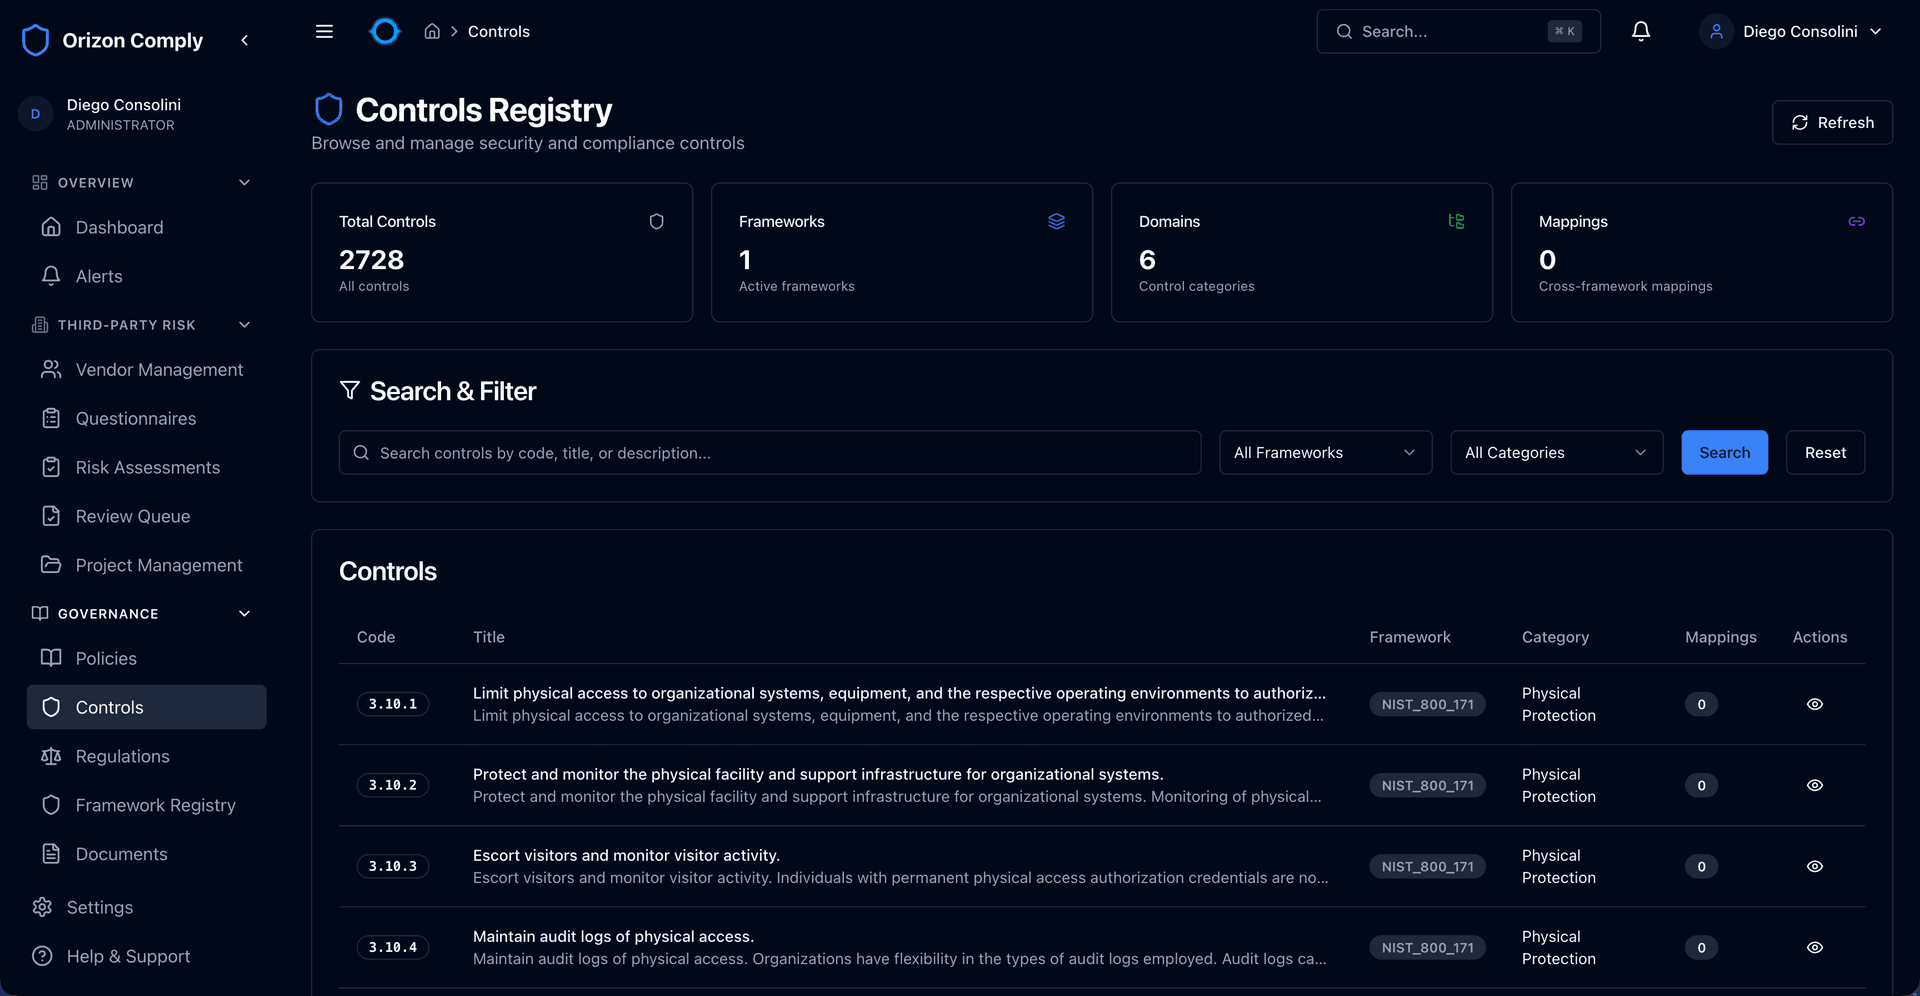Screen dimensions: 1920x996
Task: Open the Diego Consolini account menu
Action: click(1793, 31)
